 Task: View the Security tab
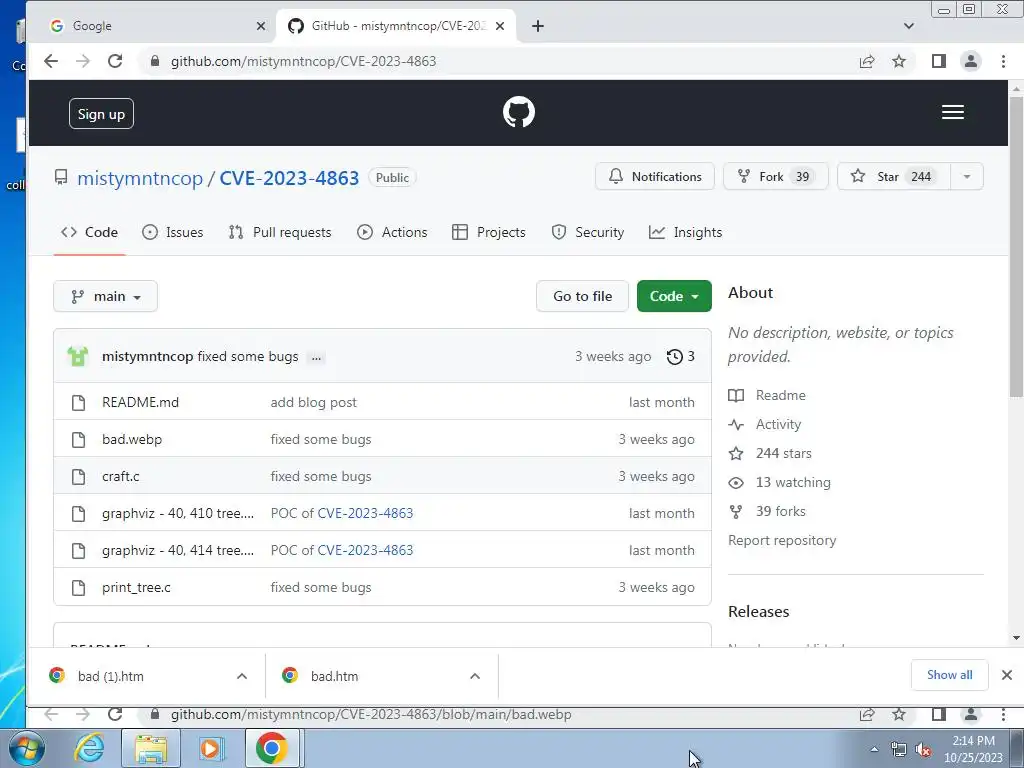click(x=588, y=232)
